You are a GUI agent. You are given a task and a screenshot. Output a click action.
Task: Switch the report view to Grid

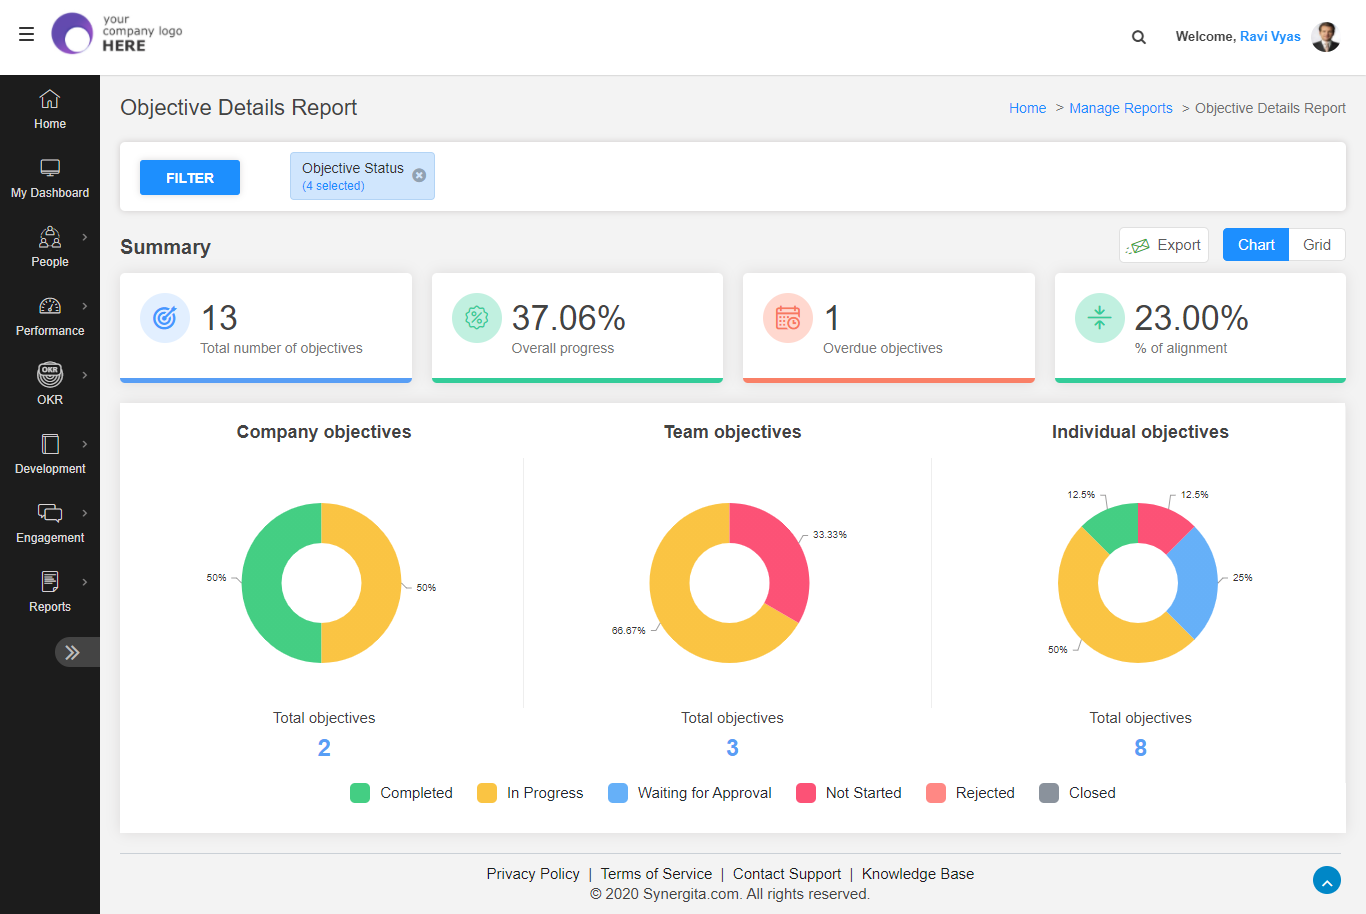(x=1316, y=244)
